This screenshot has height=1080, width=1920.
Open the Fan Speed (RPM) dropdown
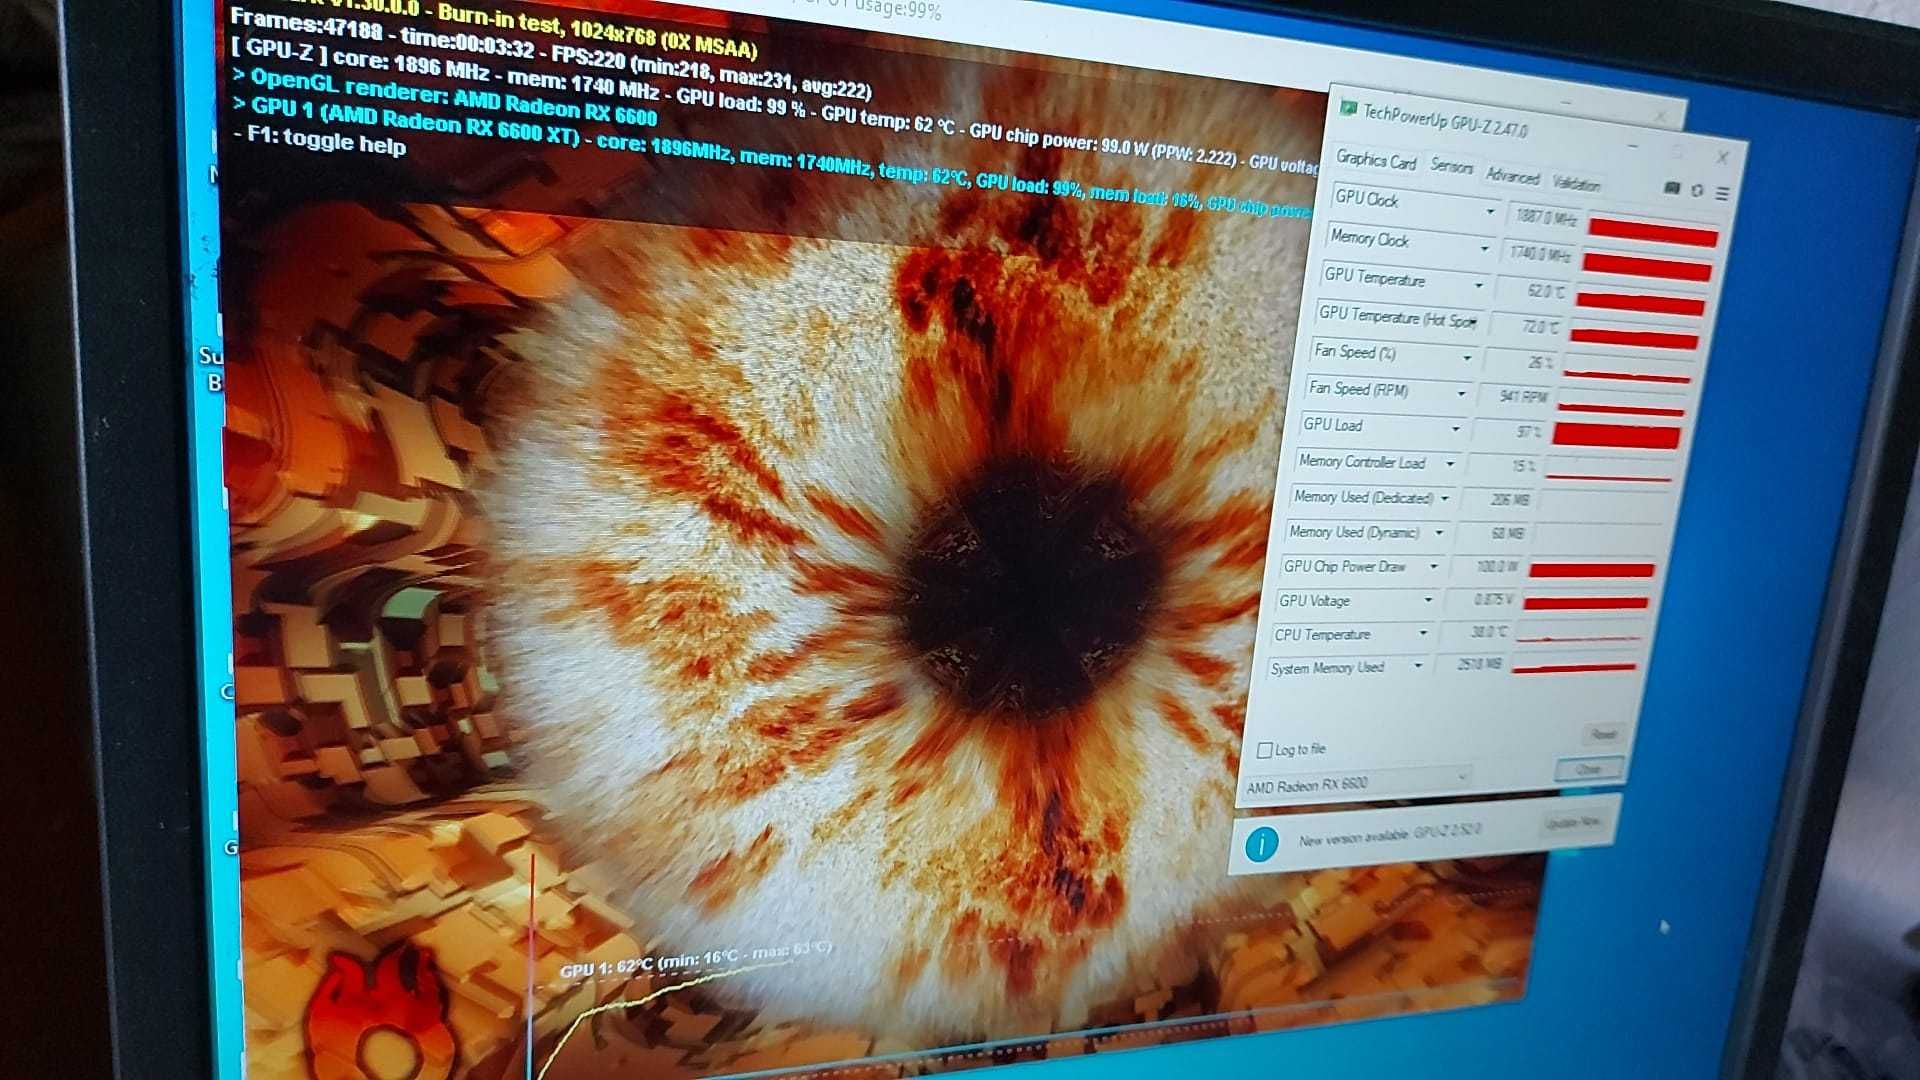[1461, 394]
